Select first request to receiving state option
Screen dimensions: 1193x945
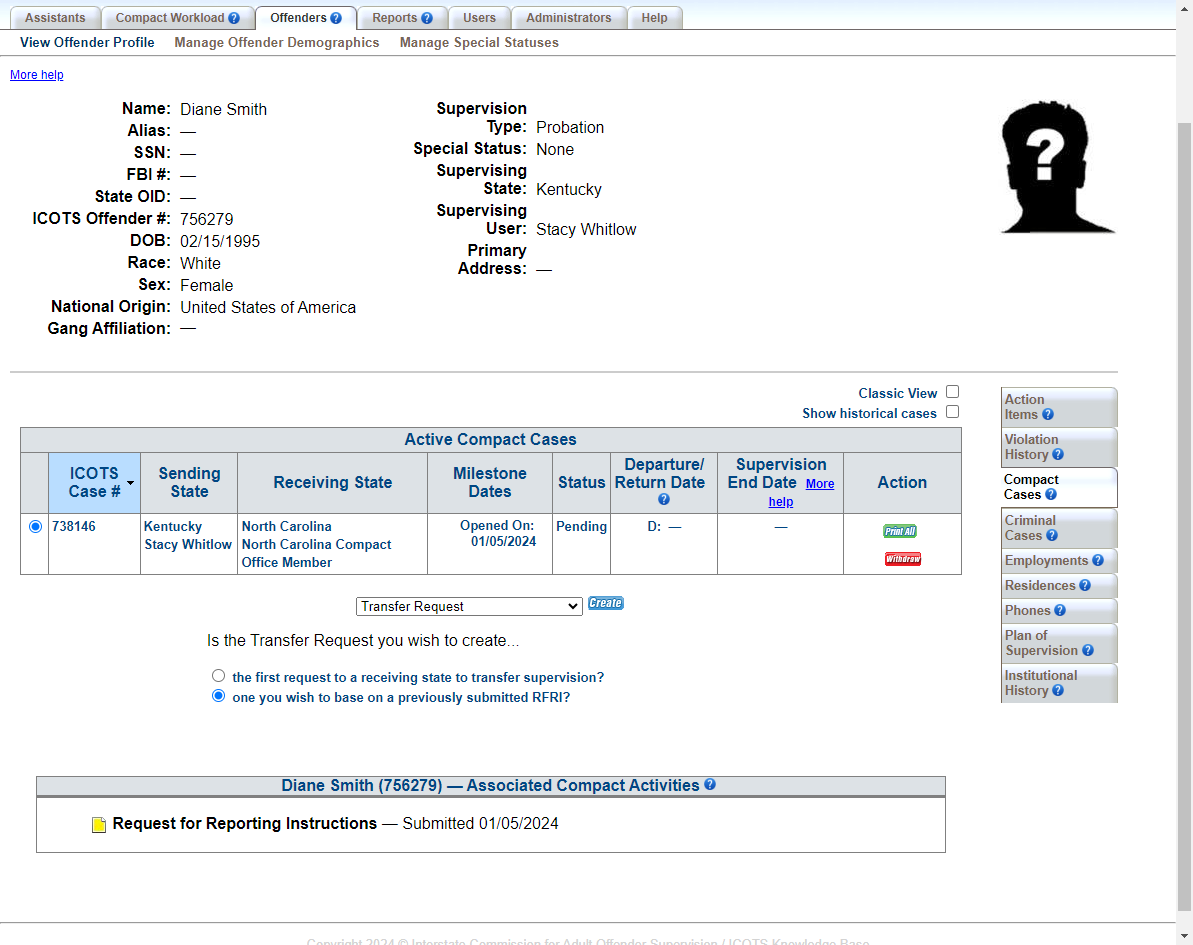tap(218, 676)
